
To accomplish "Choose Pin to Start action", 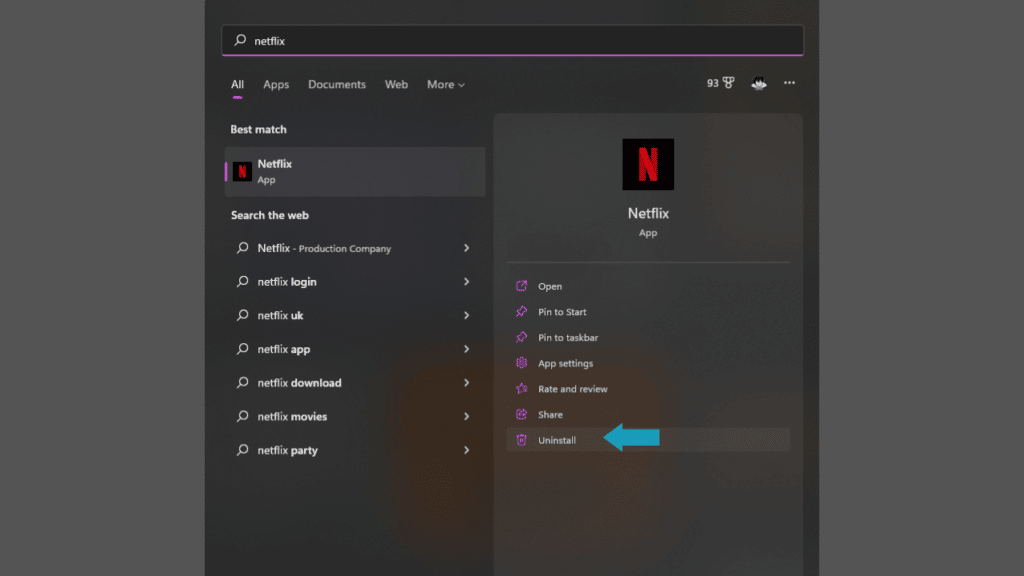I will click(648, 312).
